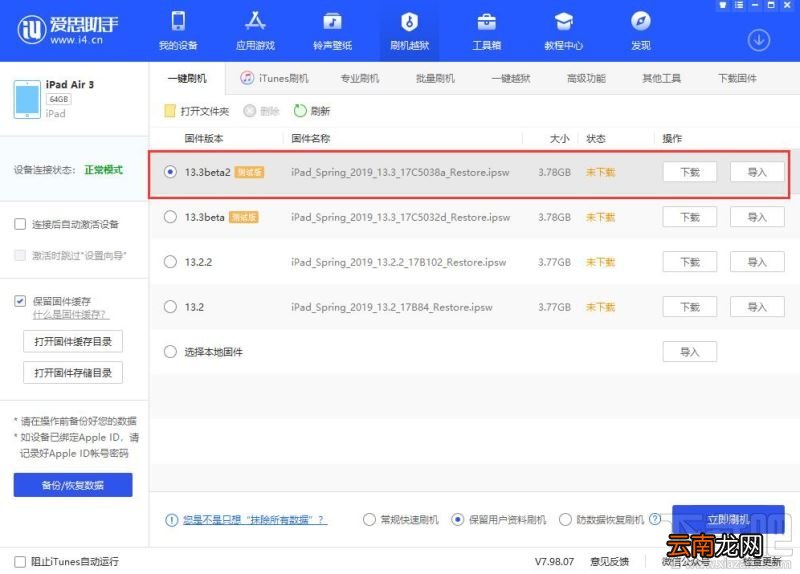Start flashing with 立即刷机 button
The width and height of the screenshot is (800, 574).
(x=728, y=519)
